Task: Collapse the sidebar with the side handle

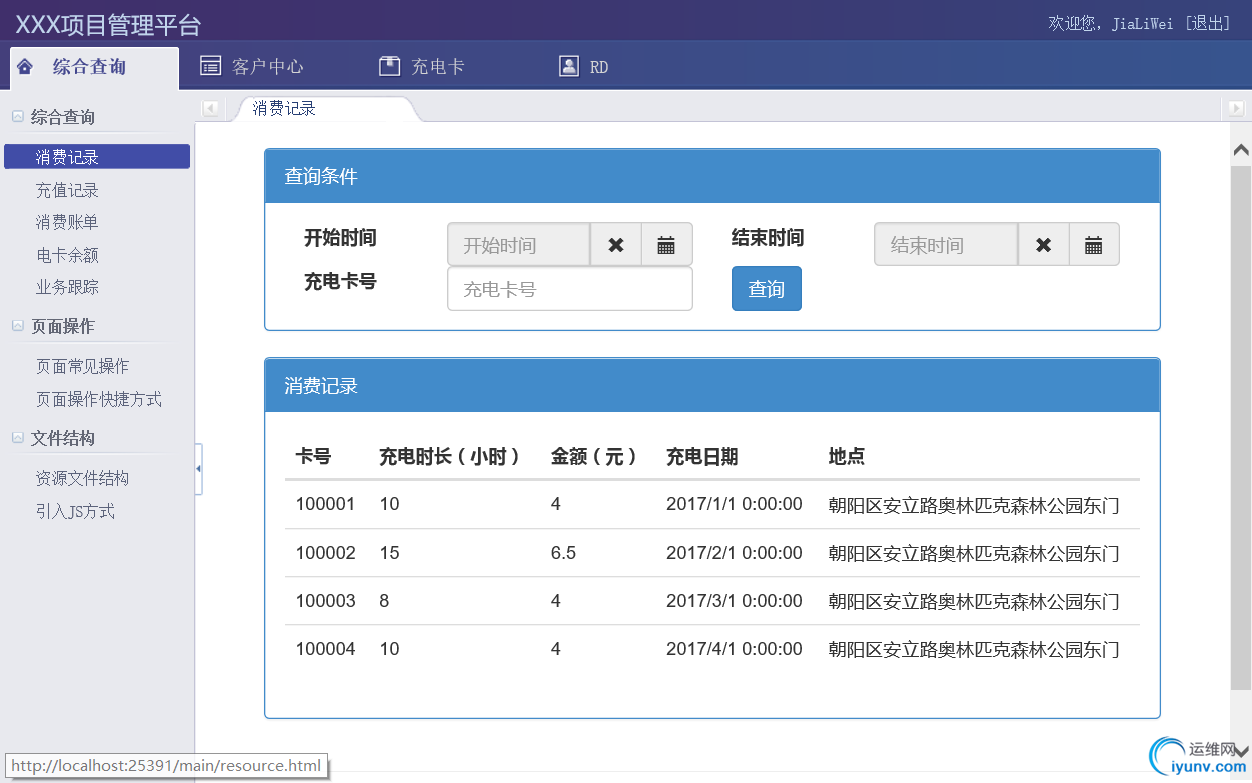Action: 198,468
